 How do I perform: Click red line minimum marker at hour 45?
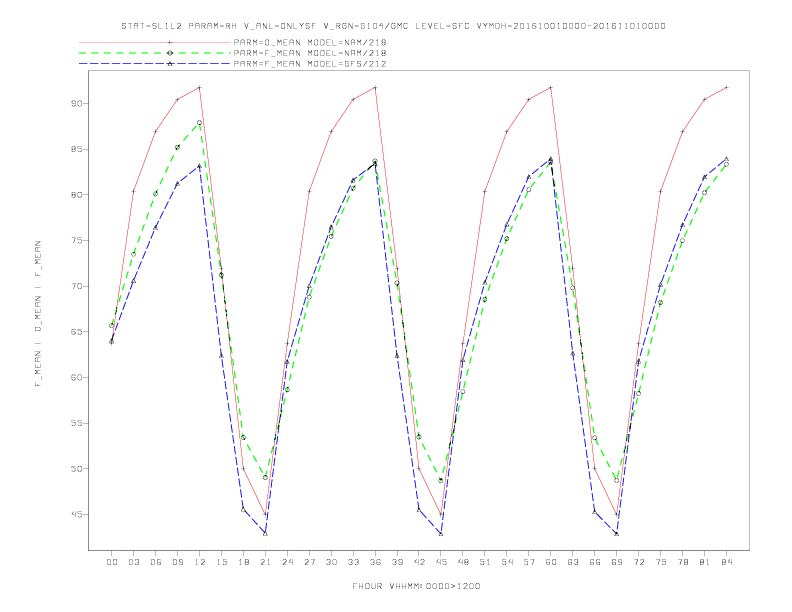coord(441,514)
